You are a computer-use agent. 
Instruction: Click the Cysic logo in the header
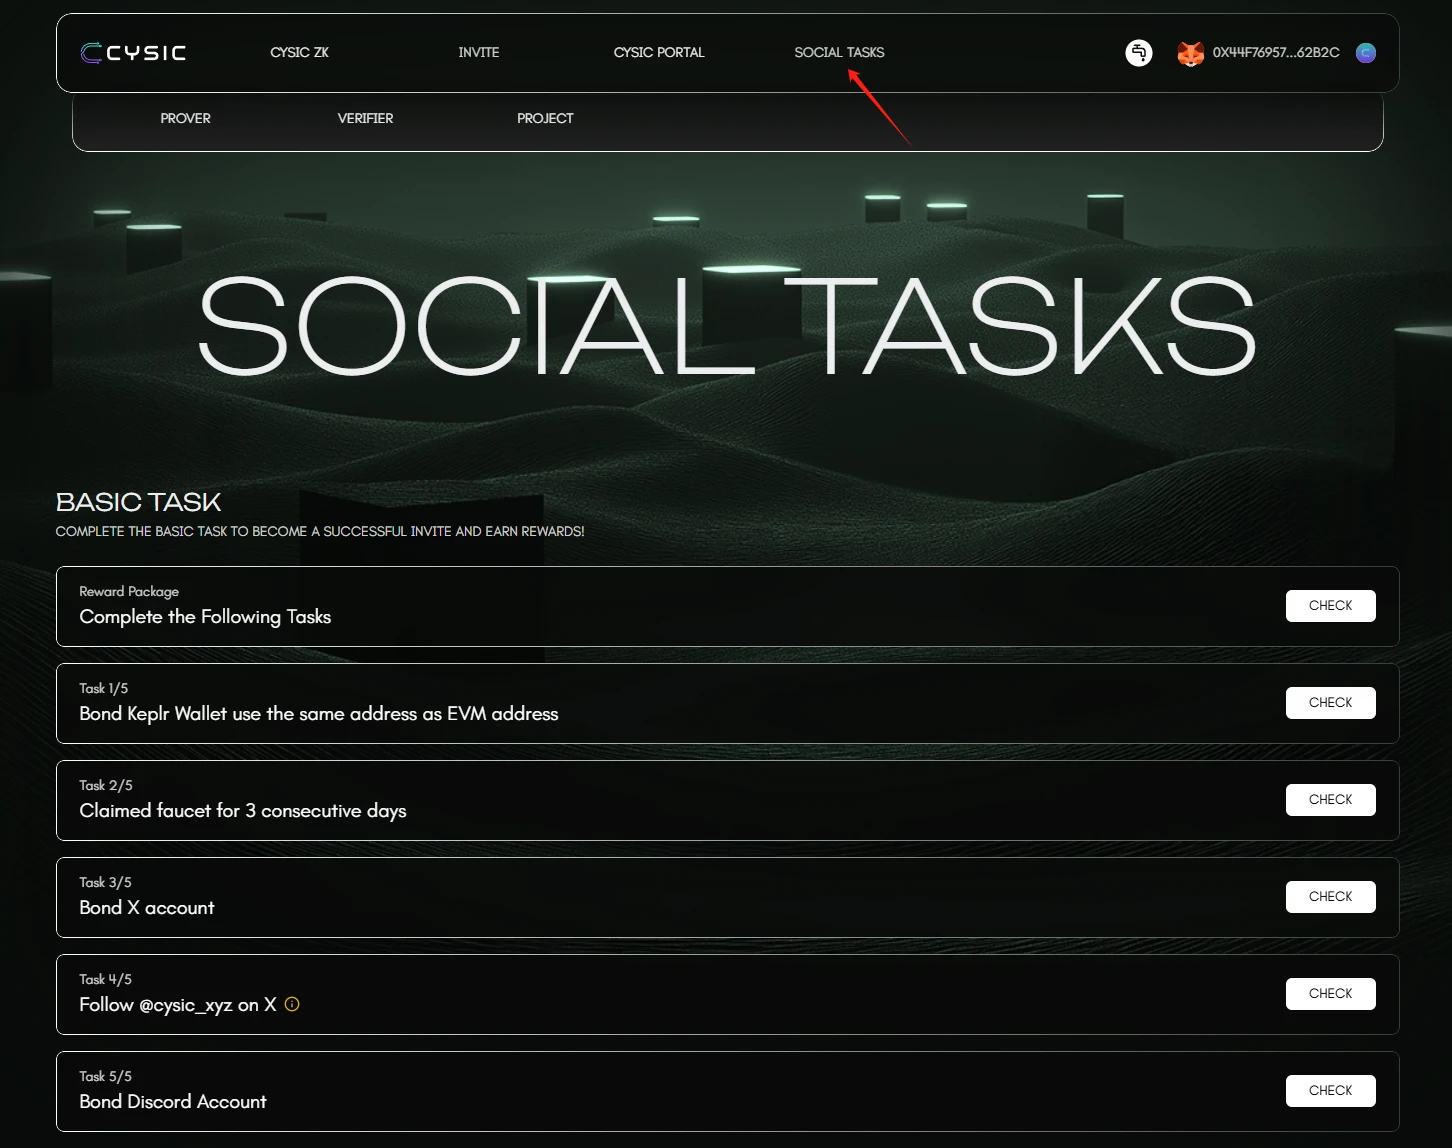(x=133, y=53)
